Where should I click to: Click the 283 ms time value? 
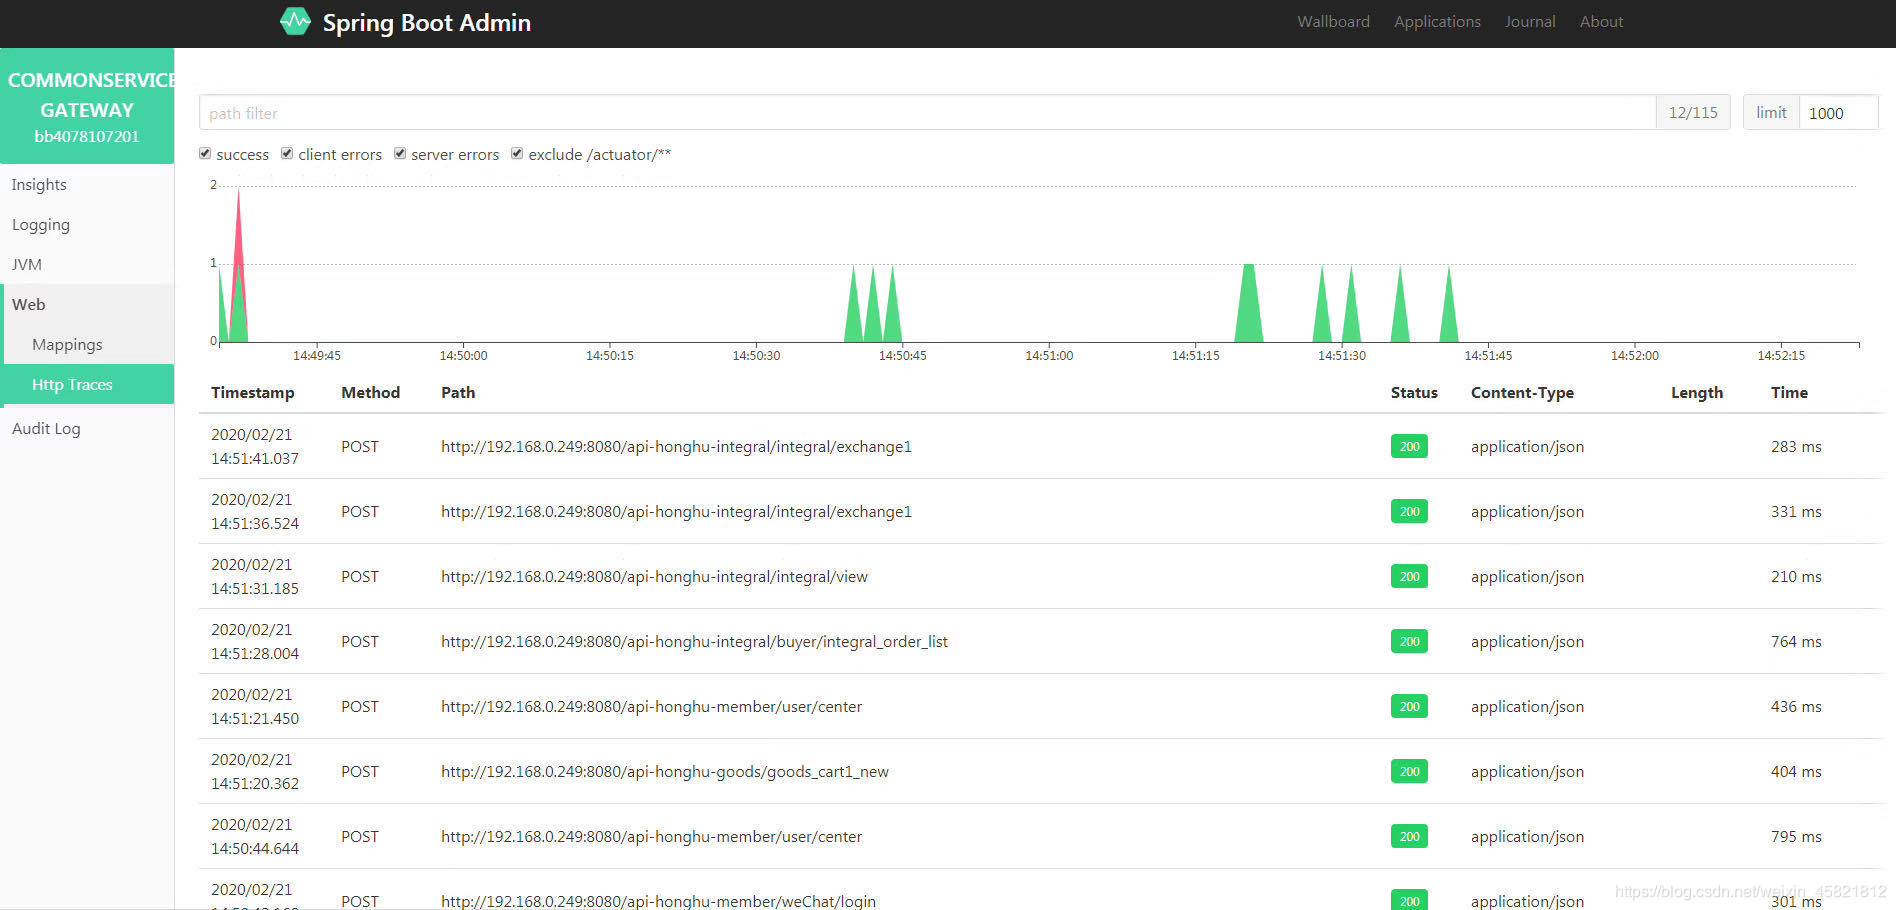1796,447
